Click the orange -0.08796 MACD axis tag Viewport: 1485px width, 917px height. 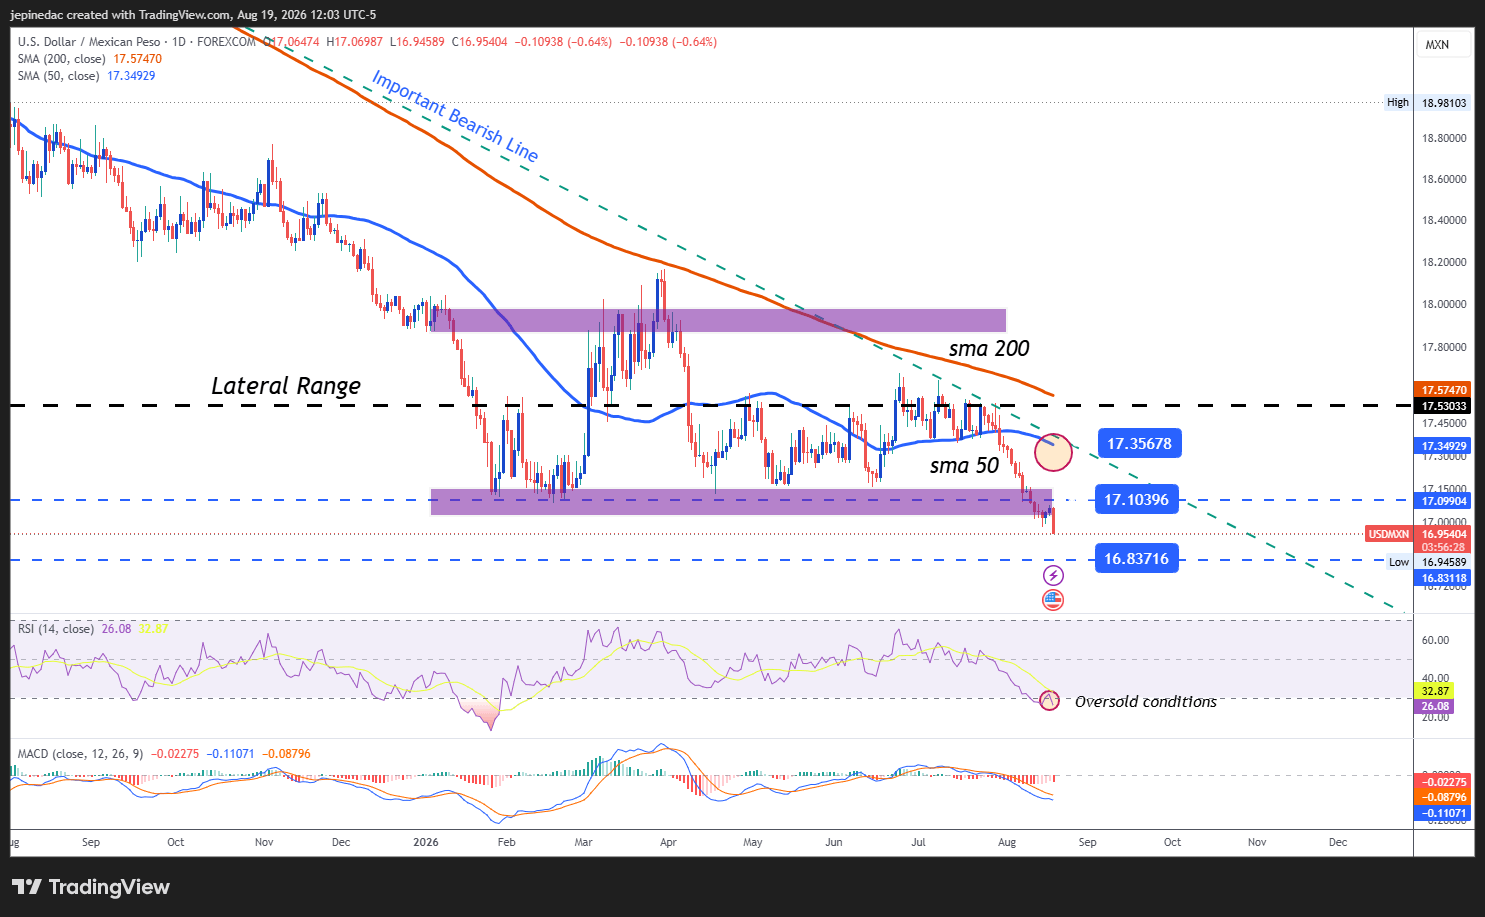point(1444,797)
